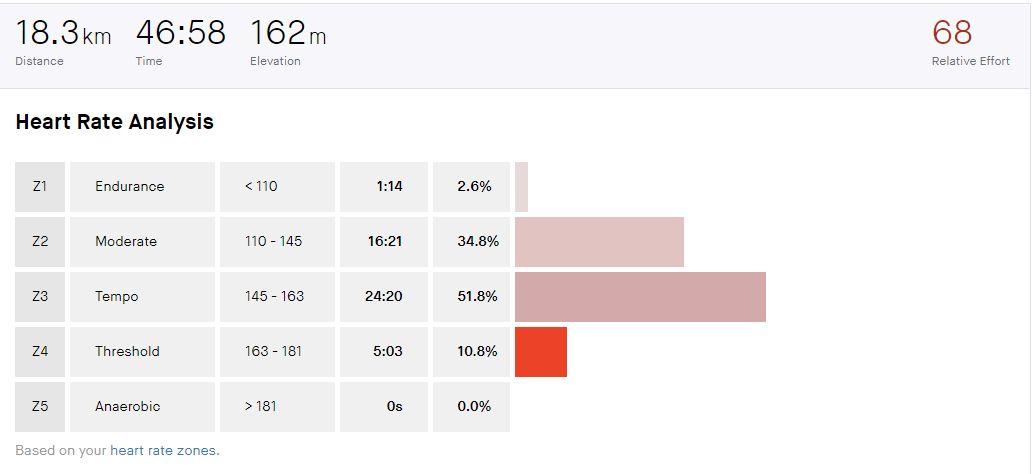1036x474 pixels.
Task: Click the Z2 Moderate bar
Action: tap(599, 242)
